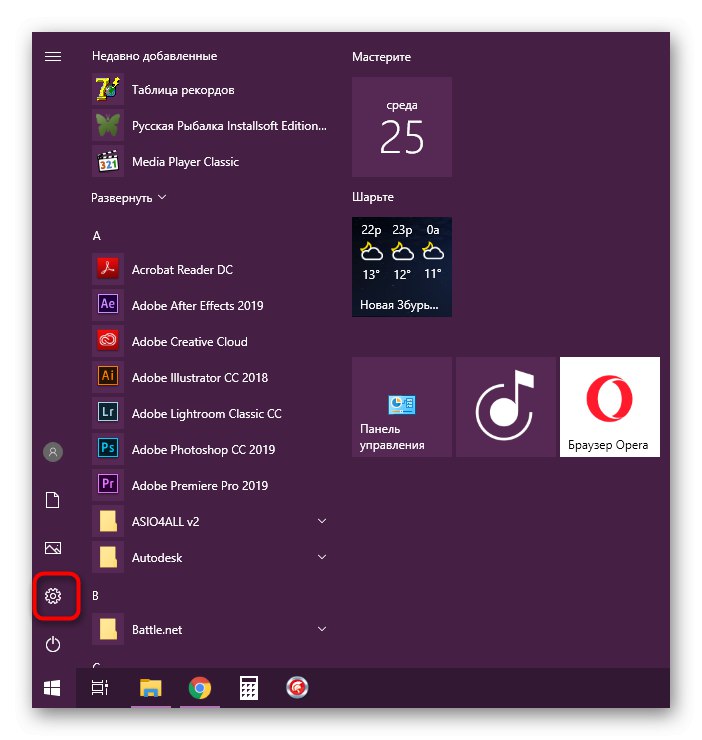Open the calendar tile showing среда 25

(x=402, y=127)
